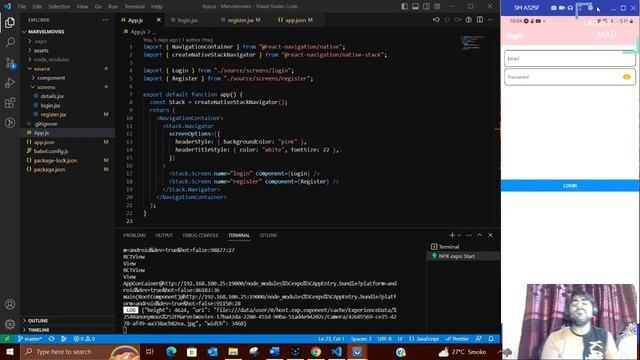Click the Prettier status bar item

point(457,339)
